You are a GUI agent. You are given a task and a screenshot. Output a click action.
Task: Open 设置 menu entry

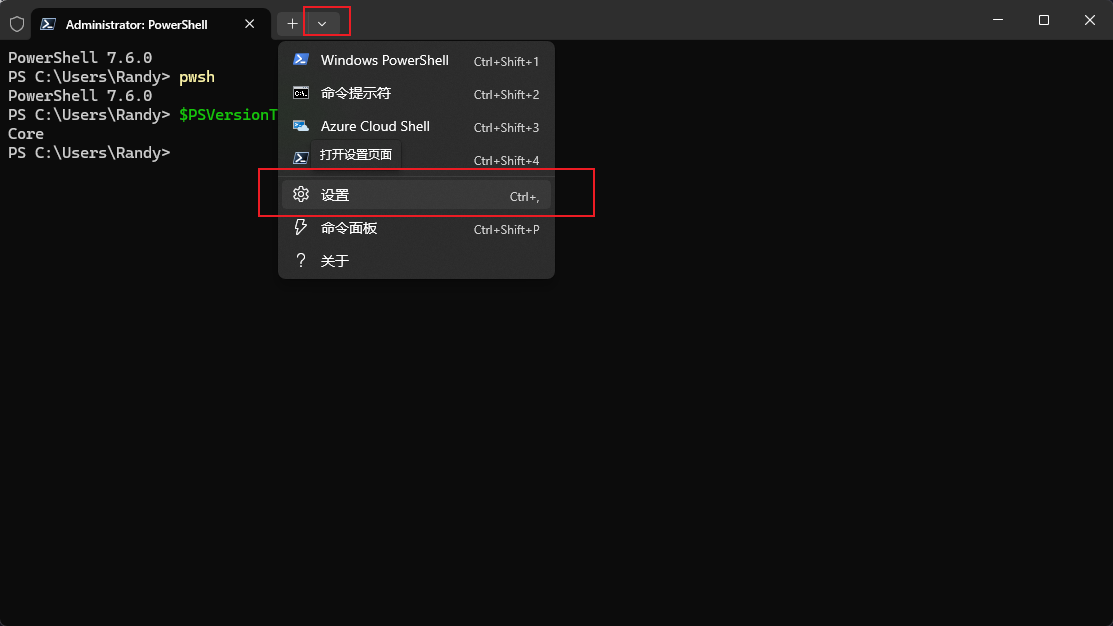pyautogui.click(x=416, y=195)
